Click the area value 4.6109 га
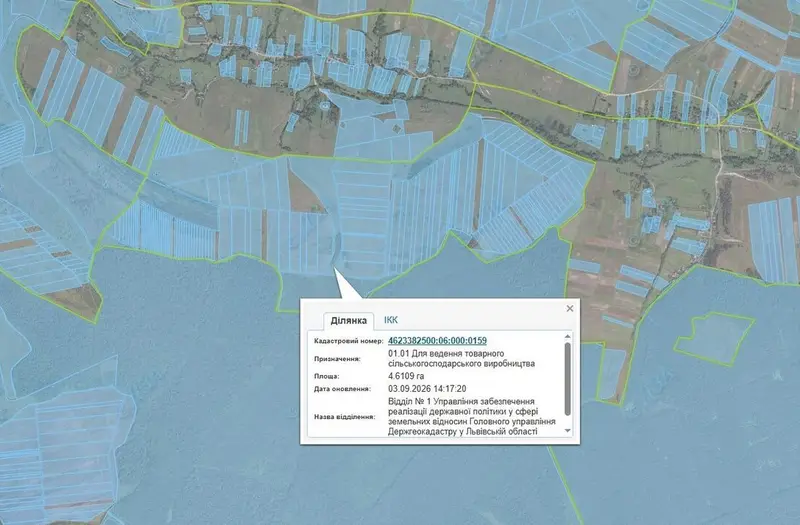The height and width of the screenshot is (525, 800). click(x=406, y=376)
